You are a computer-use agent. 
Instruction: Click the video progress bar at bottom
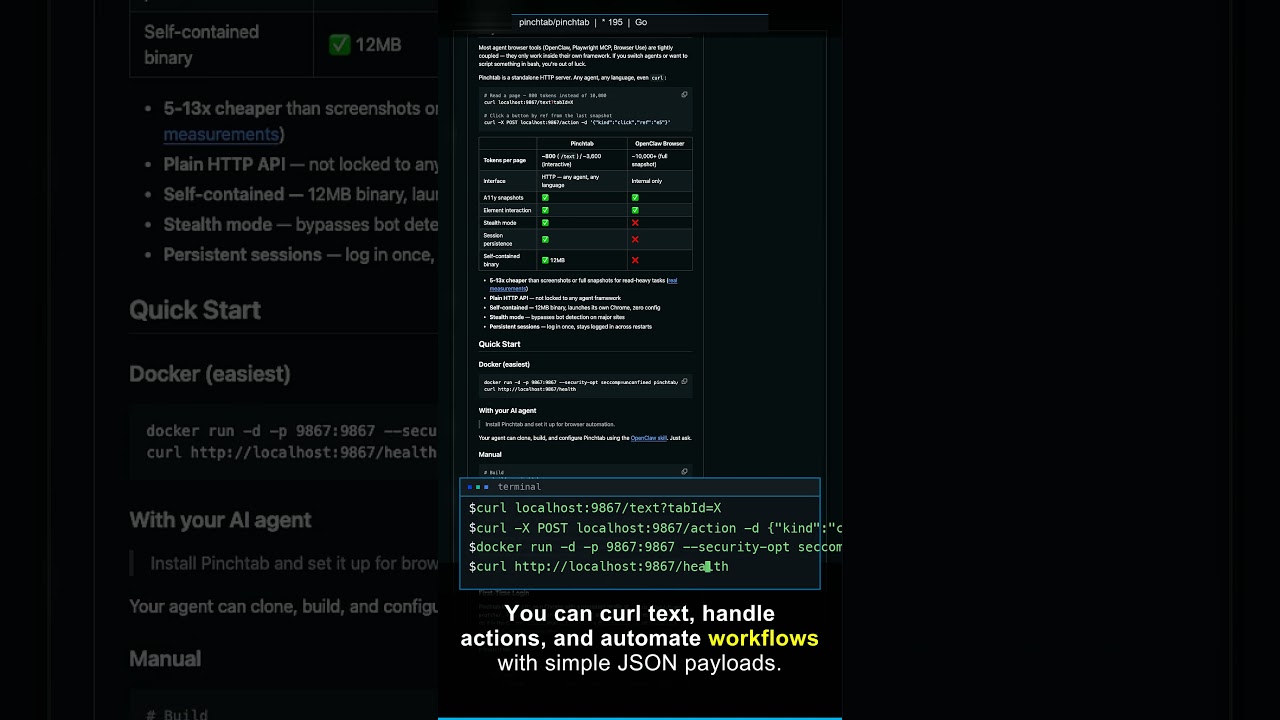[640, 718]
